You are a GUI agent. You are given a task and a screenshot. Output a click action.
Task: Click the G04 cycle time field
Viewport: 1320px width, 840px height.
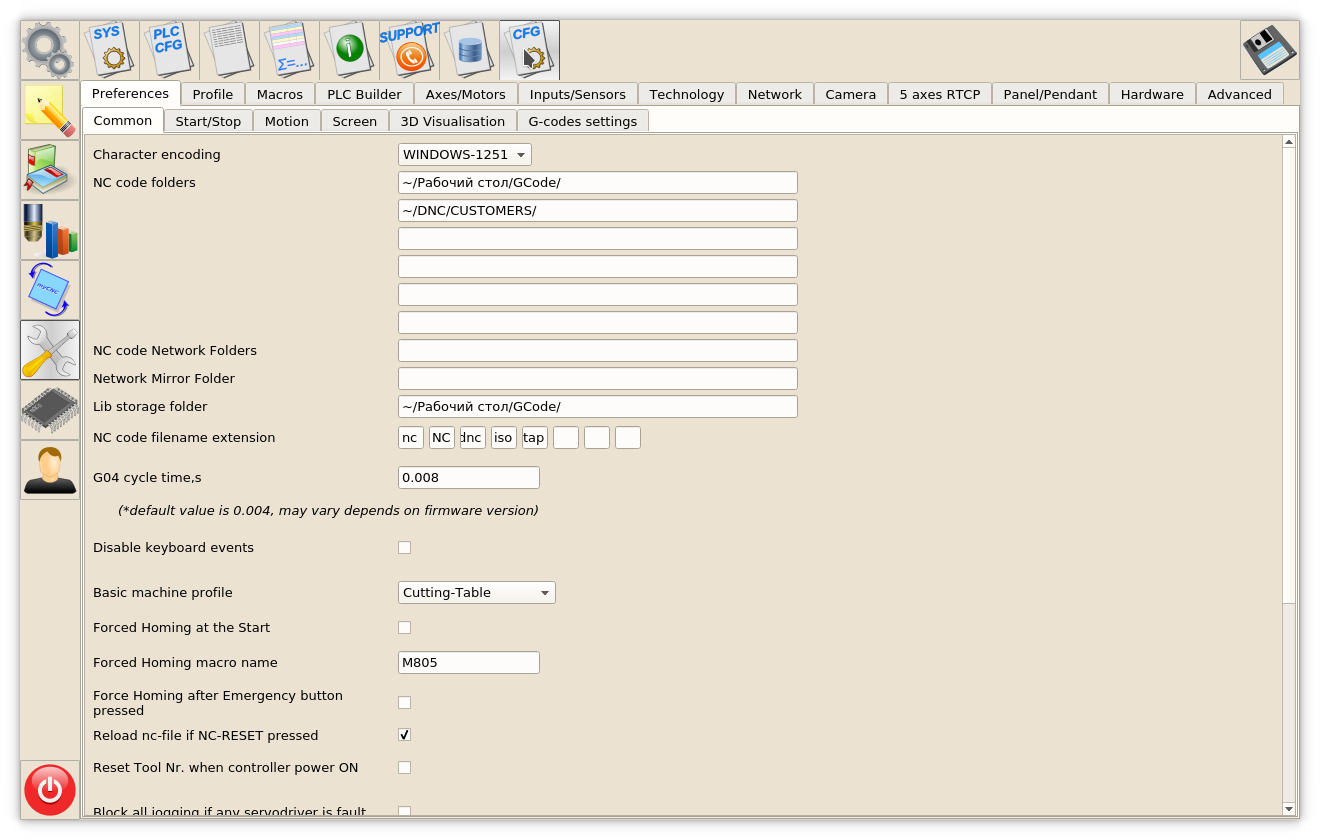click(x=468, y=478)
